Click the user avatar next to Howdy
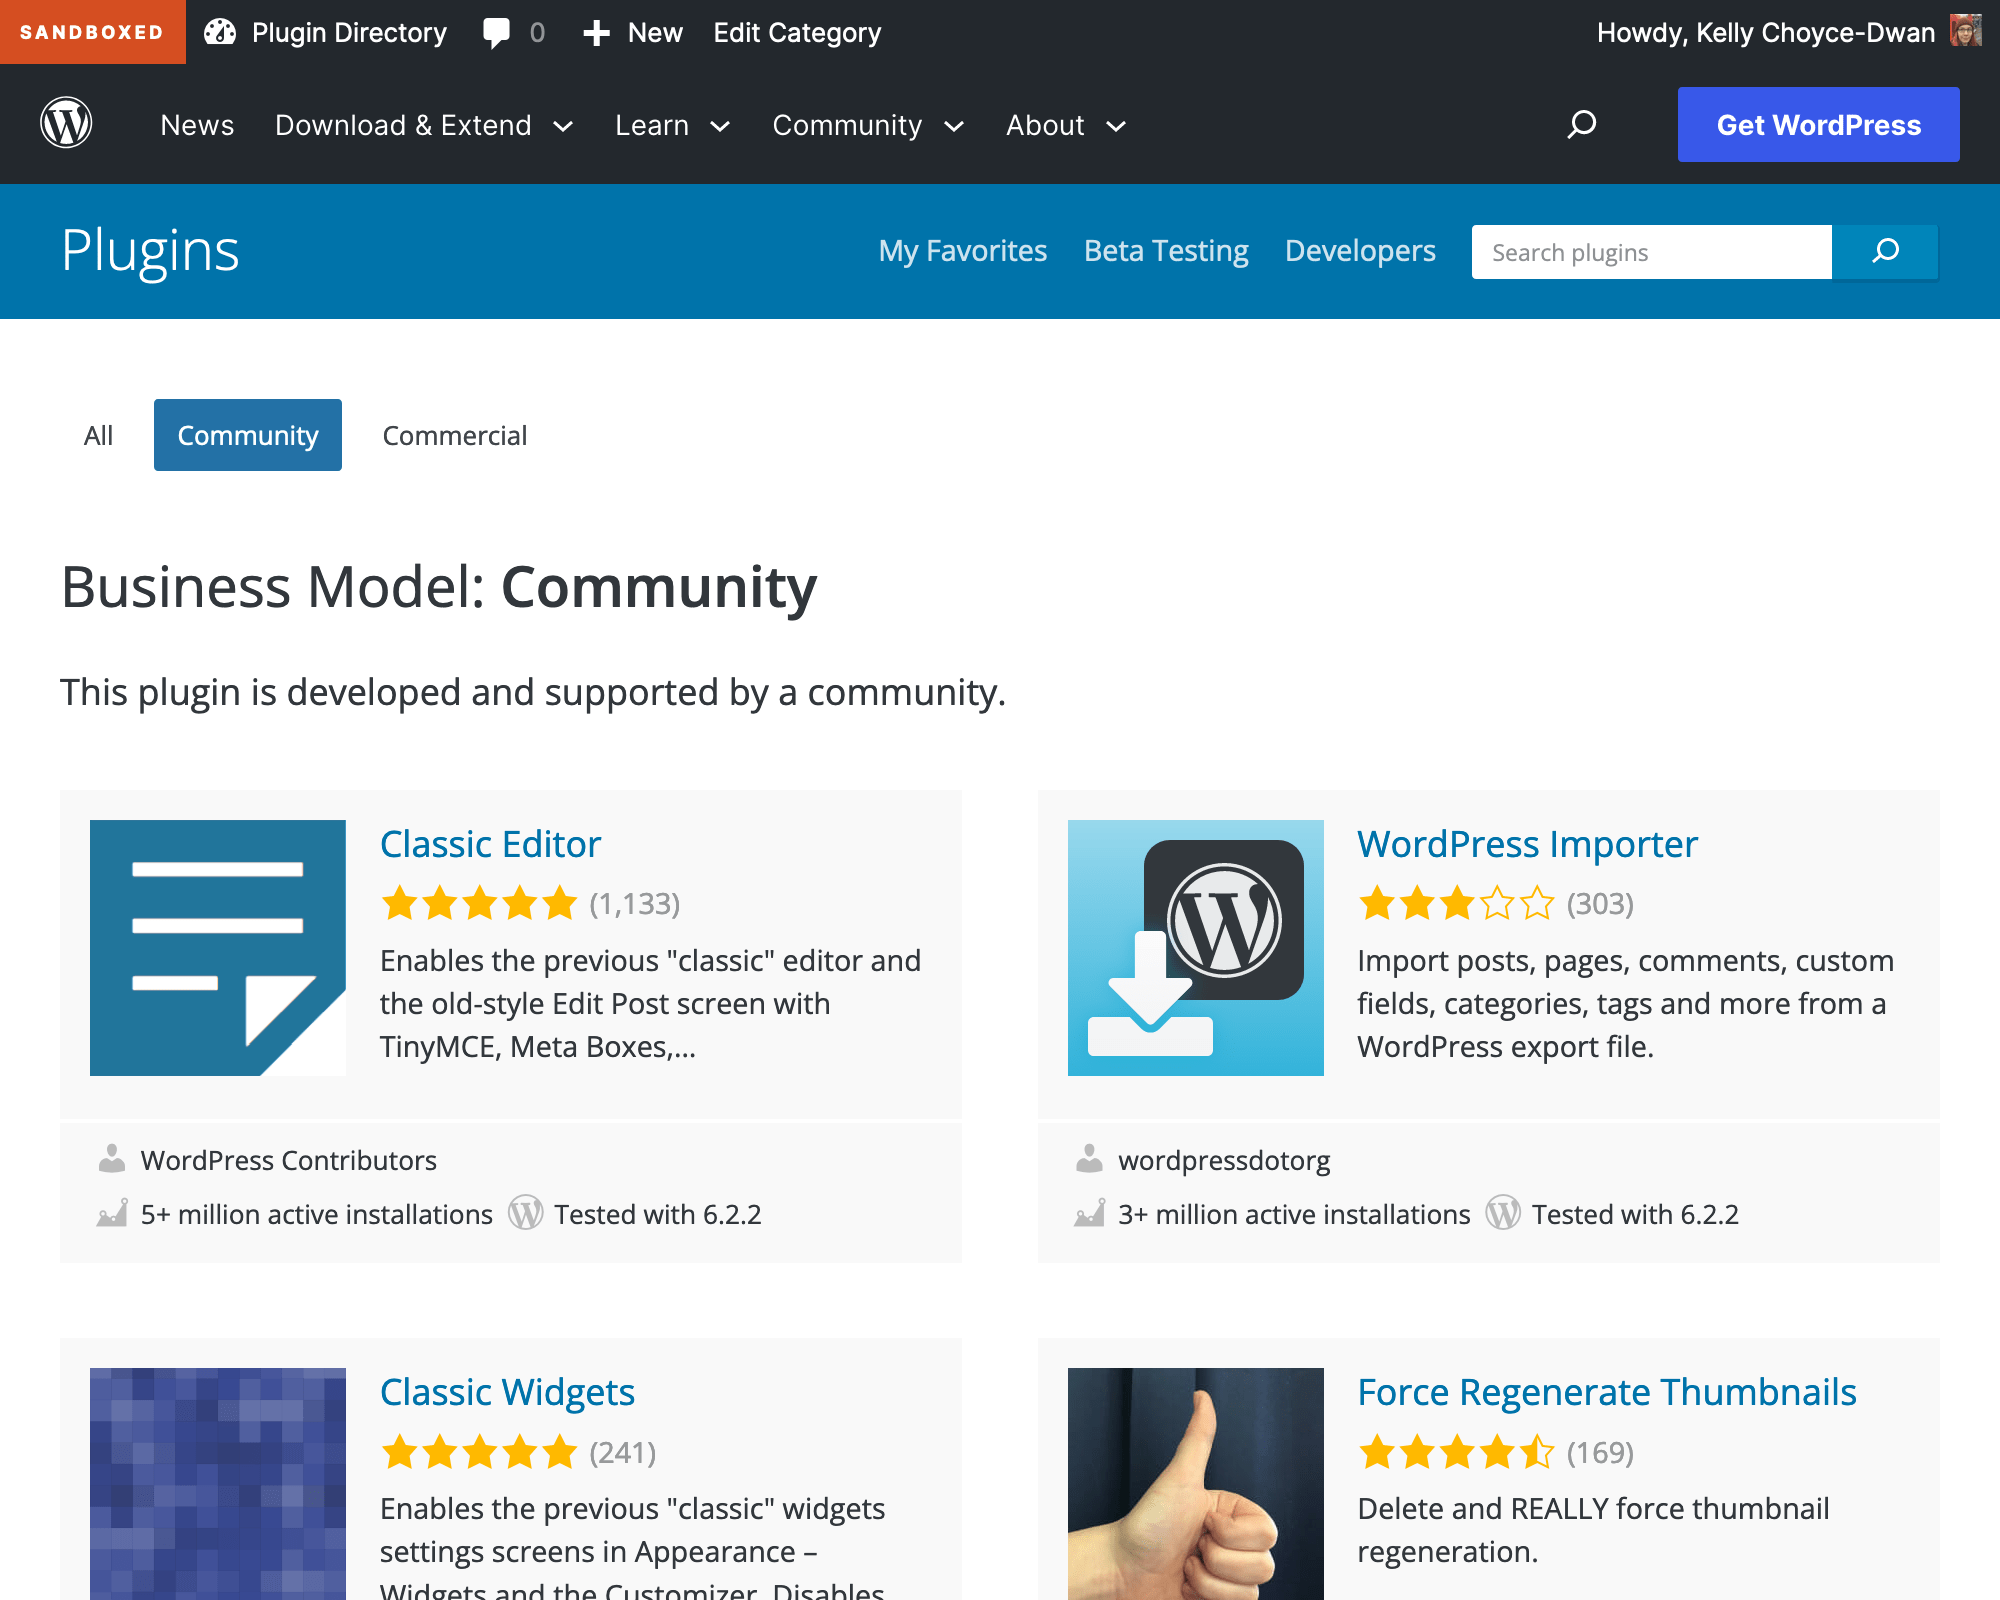Screen dimensions: 2000x1600 click(x=1965, y=31)
